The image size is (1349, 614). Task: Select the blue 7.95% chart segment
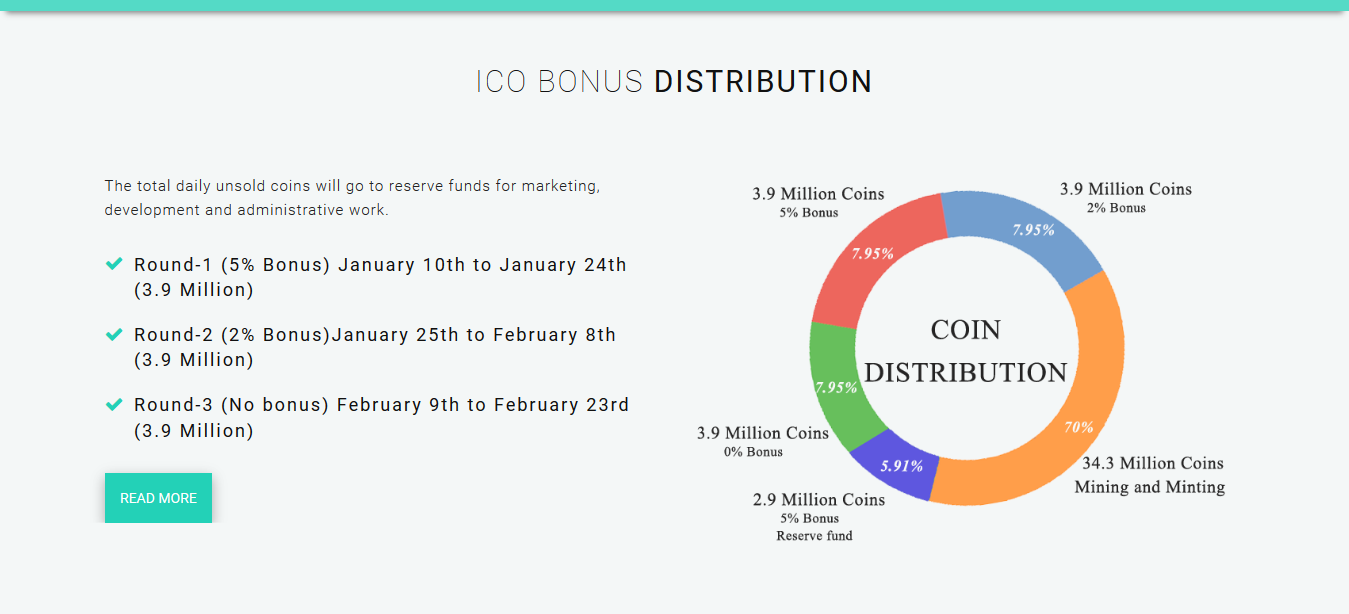pos(1033,231)
